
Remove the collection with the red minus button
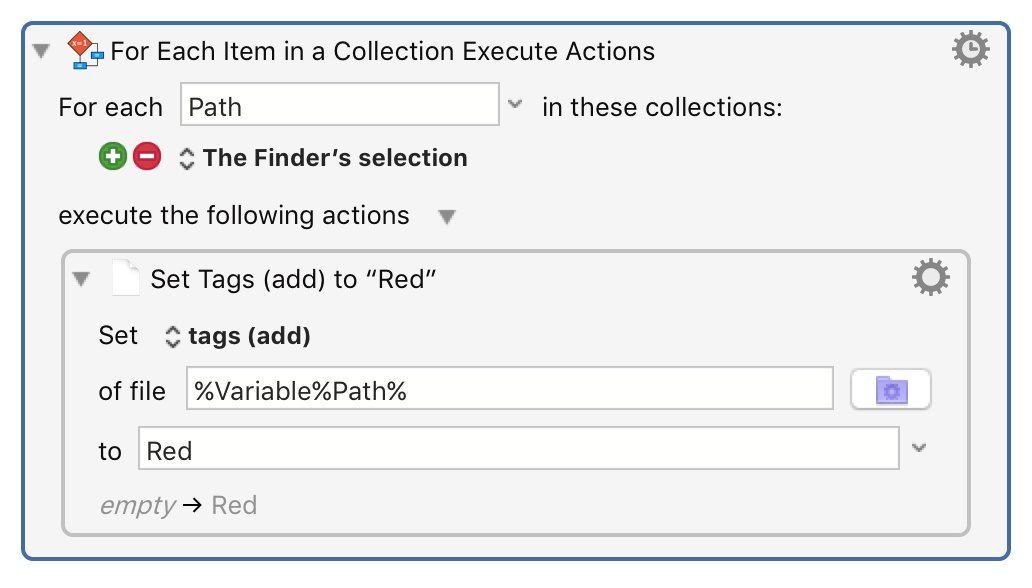point(147,157)
